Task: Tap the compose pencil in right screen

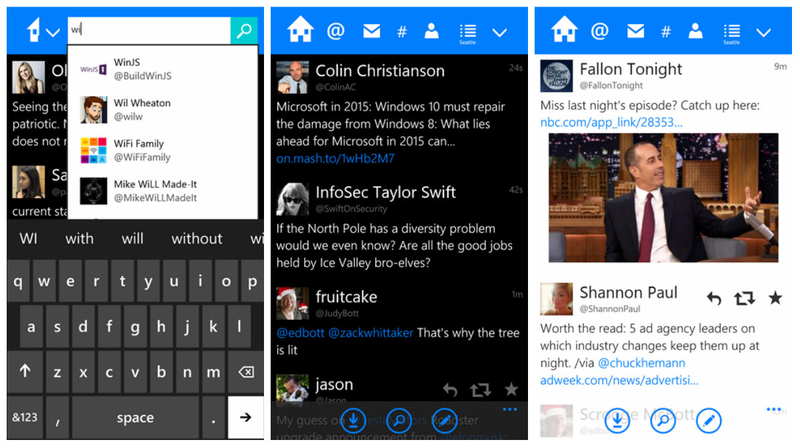Action: tap(709, 420)
